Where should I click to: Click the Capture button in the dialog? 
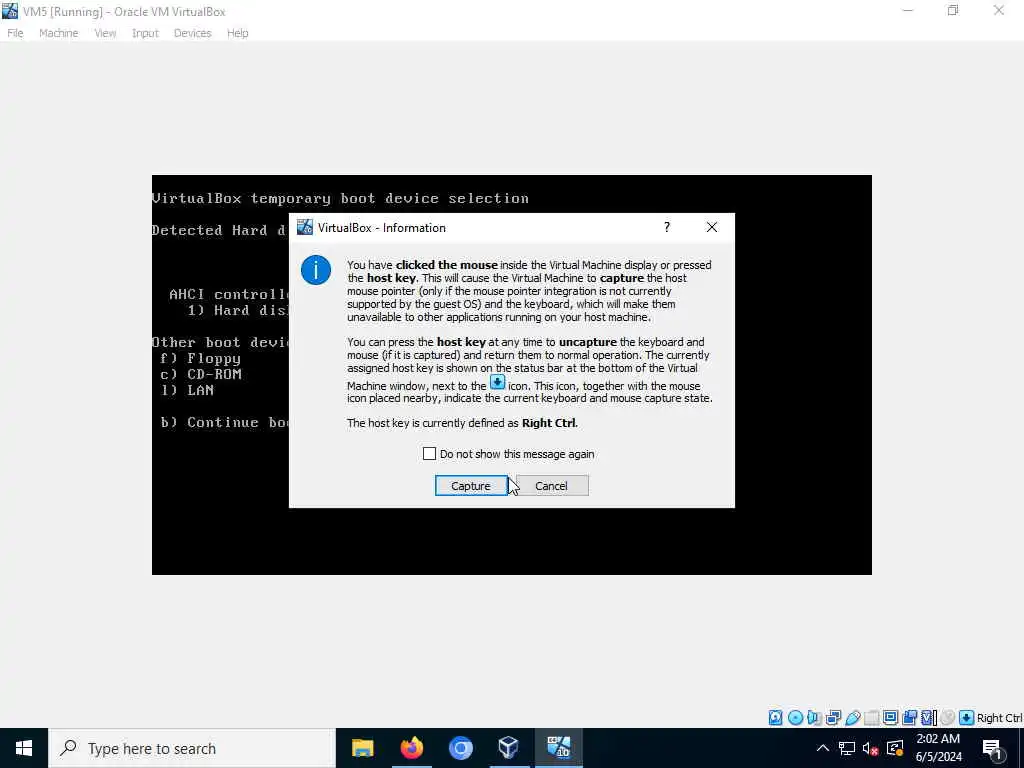pos(470,485)
